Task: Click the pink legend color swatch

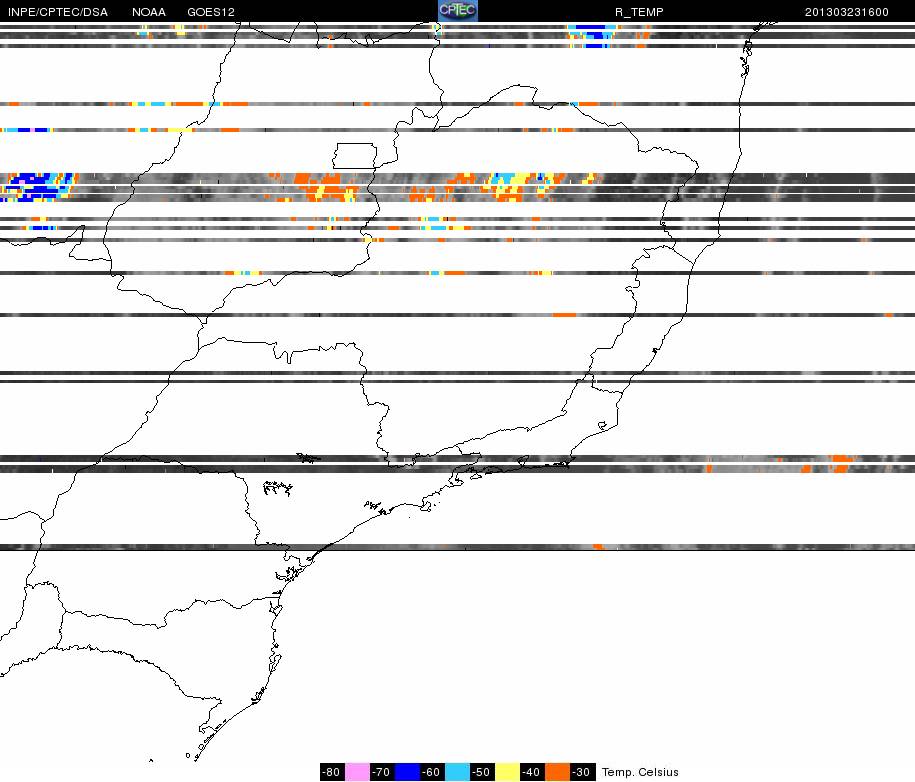Action: click(357, 771)
